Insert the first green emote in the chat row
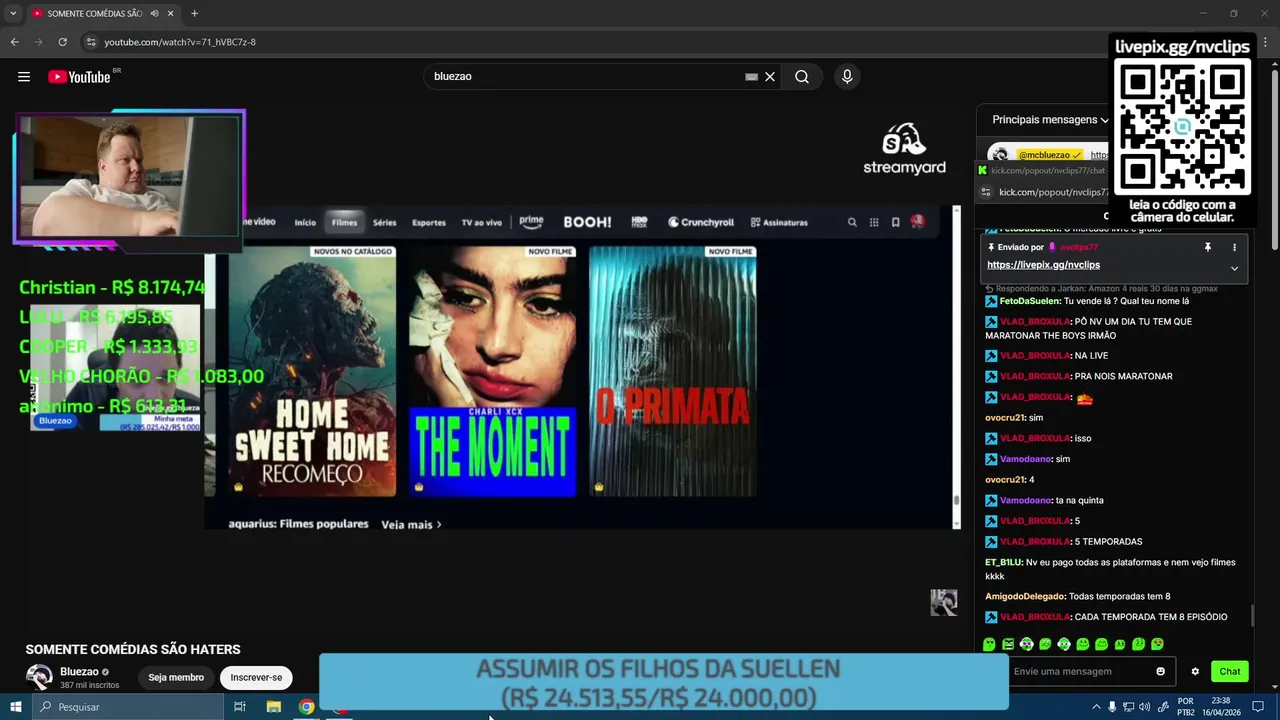The width and height of the screenshot is (1280, 720). (989, 644)
